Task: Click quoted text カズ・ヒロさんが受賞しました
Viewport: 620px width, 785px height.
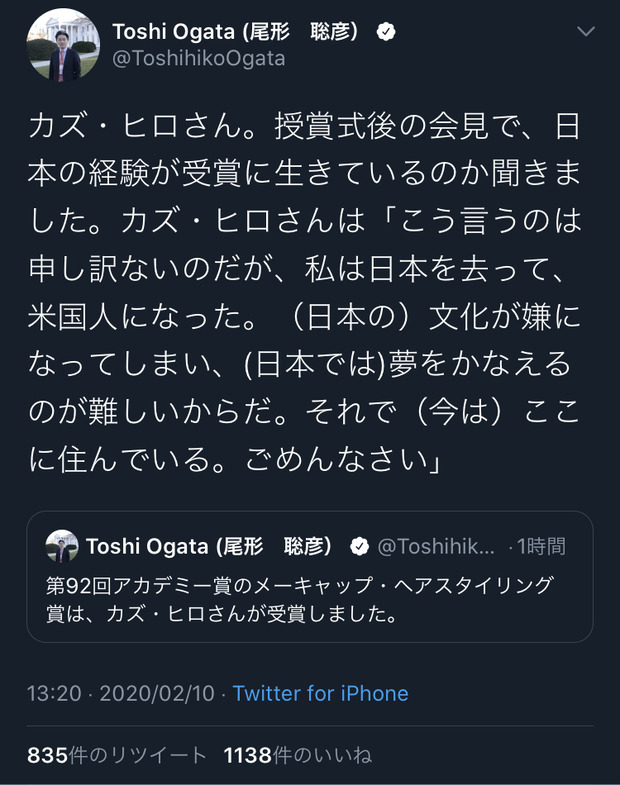Action: point(251,614)
